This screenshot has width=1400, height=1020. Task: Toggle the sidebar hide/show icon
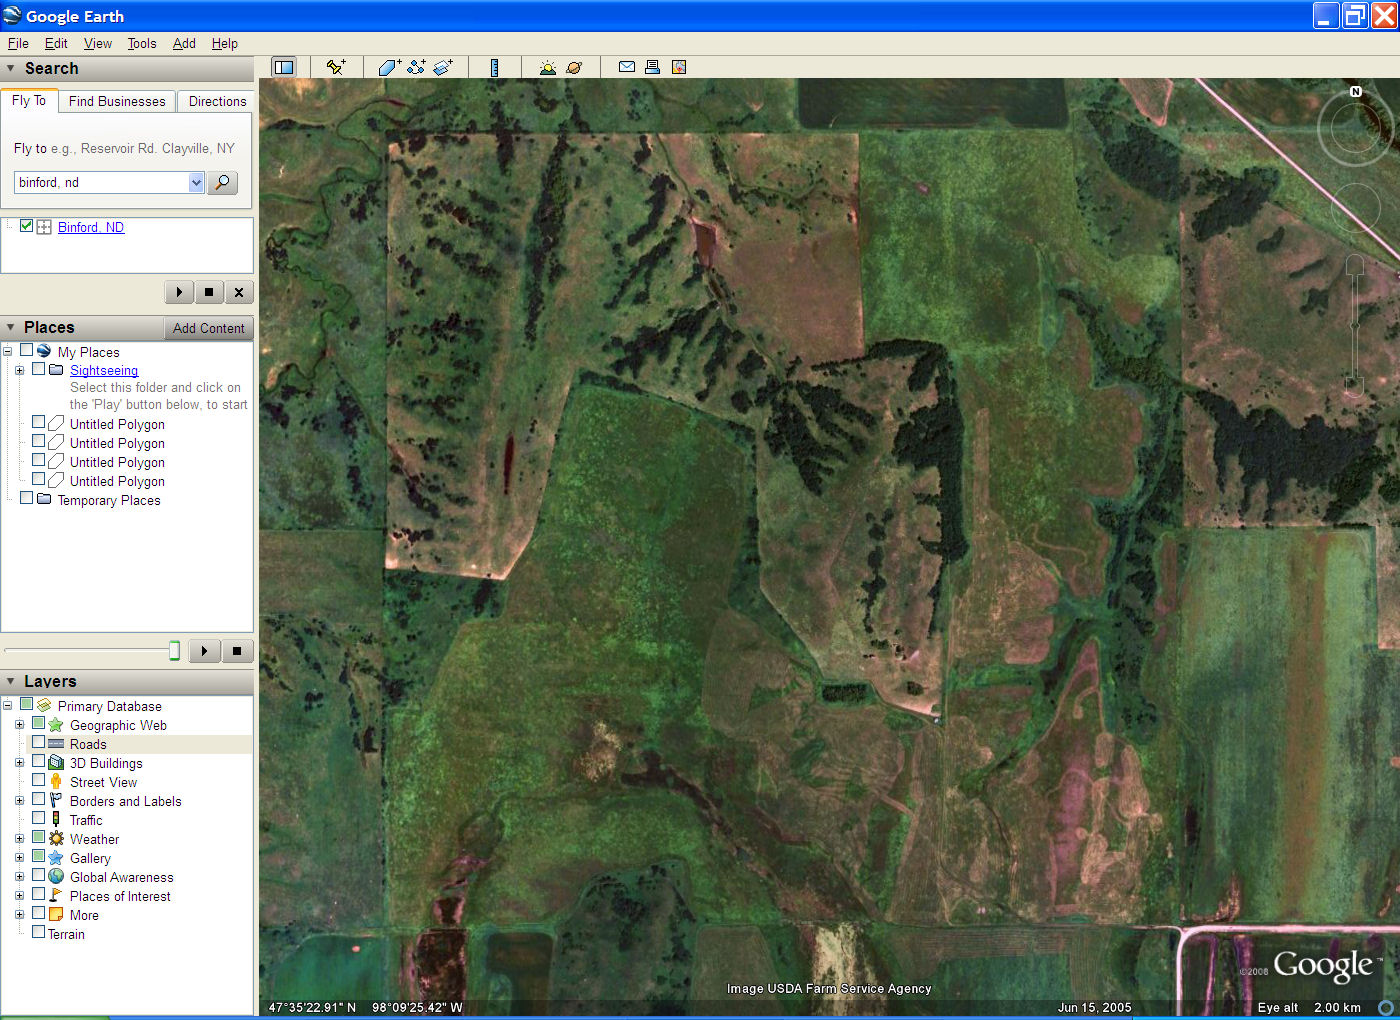pyautogui.click(x=284, y=67)
